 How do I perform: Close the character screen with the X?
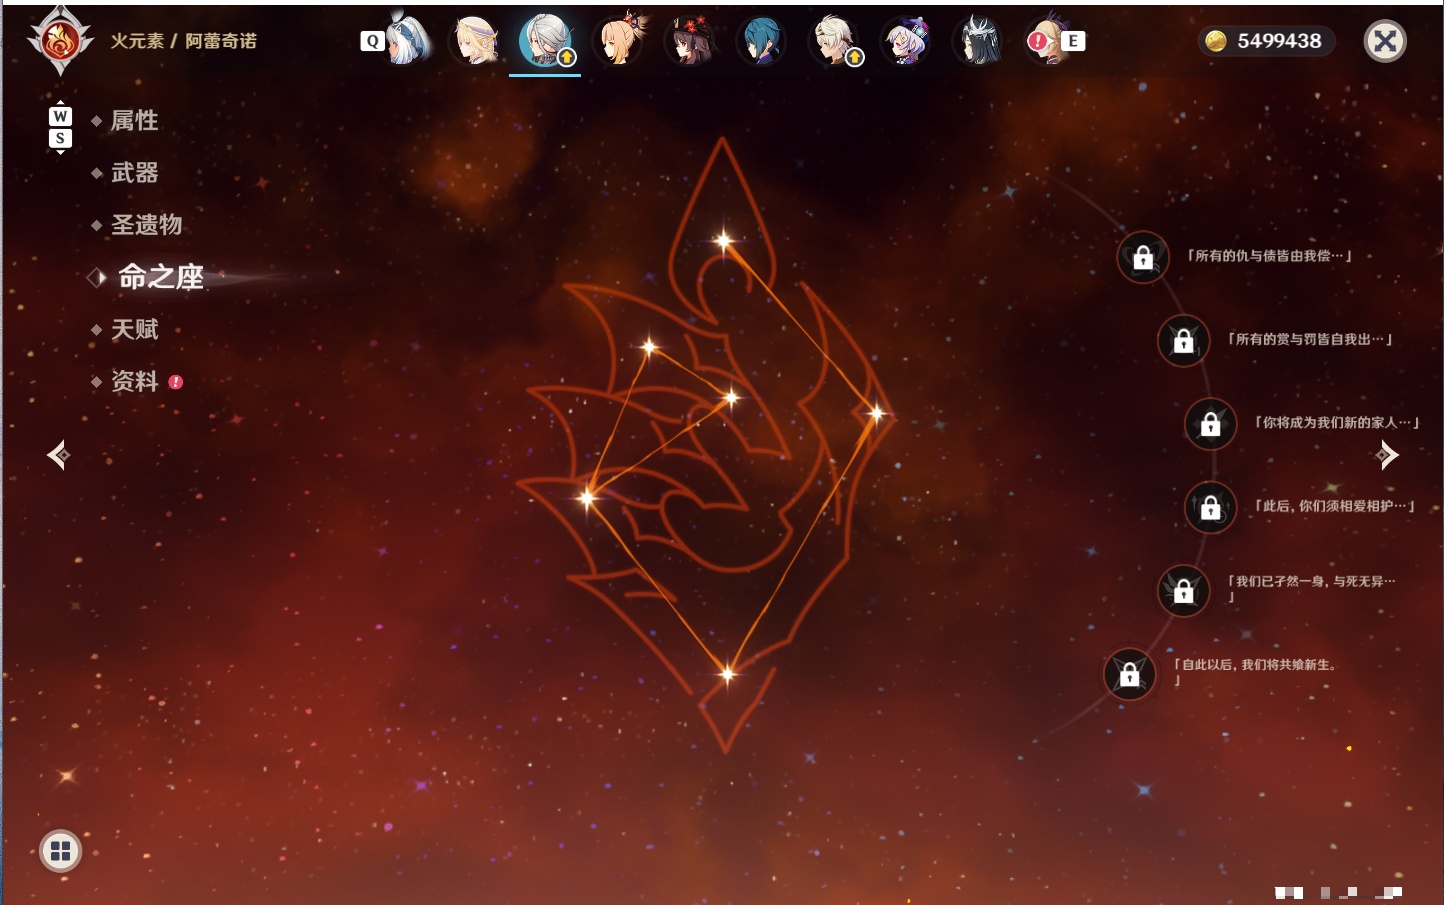click(x=1385, y=41)
